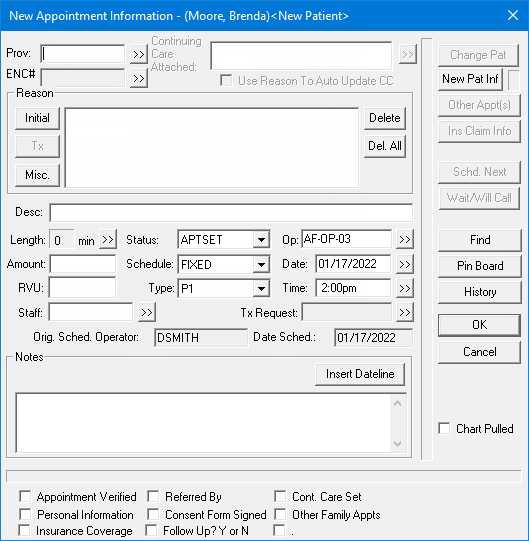529x541 pixels.
Task: Expand the Schedule dropdown showing FIXED
Action: (261, 265)
